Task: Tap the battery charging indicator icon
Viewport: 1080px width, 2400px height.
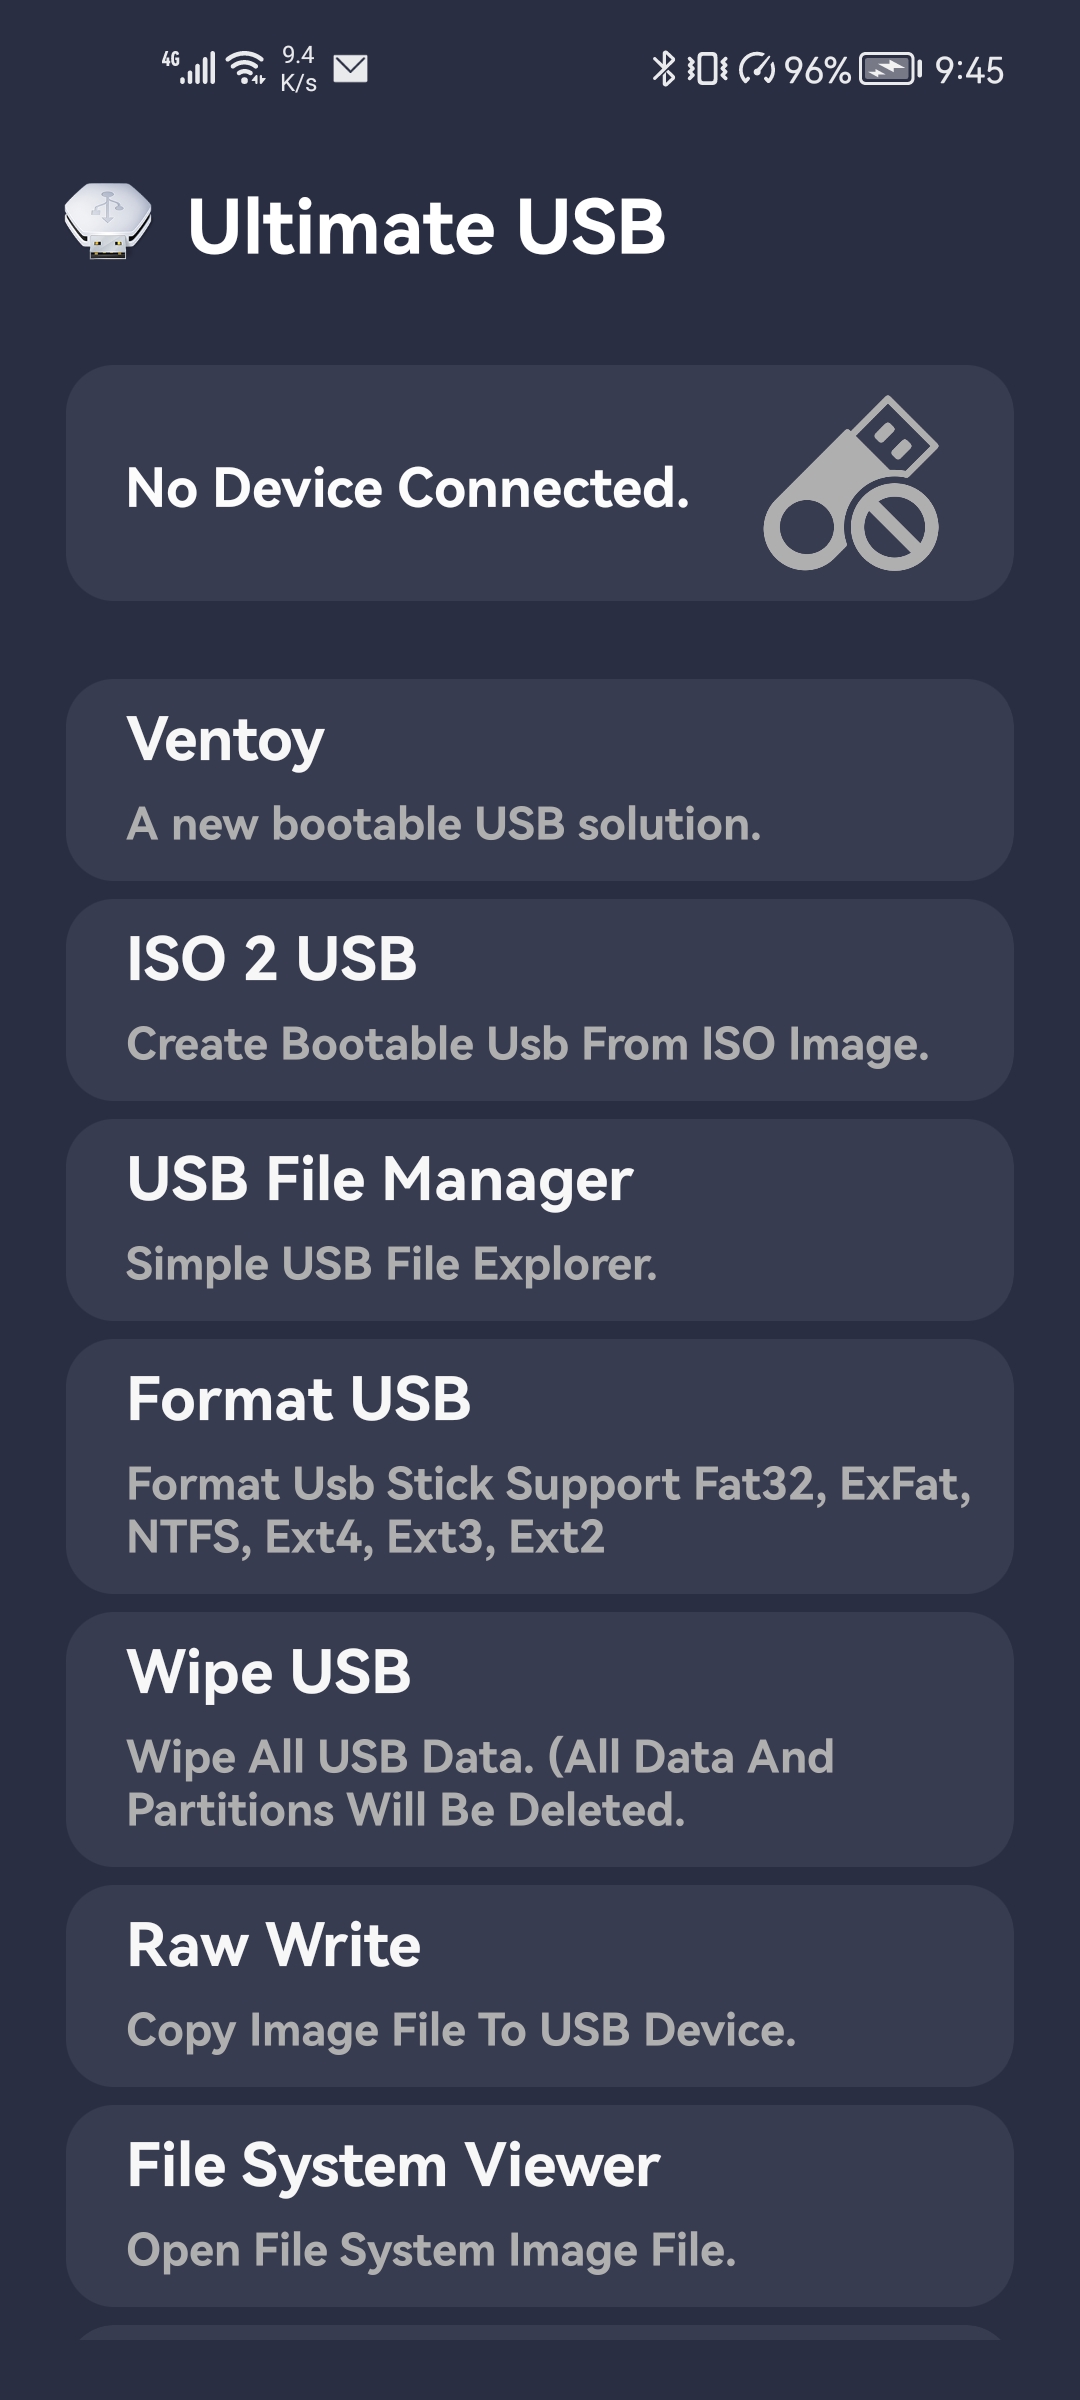Action: [x=890, y=69]
